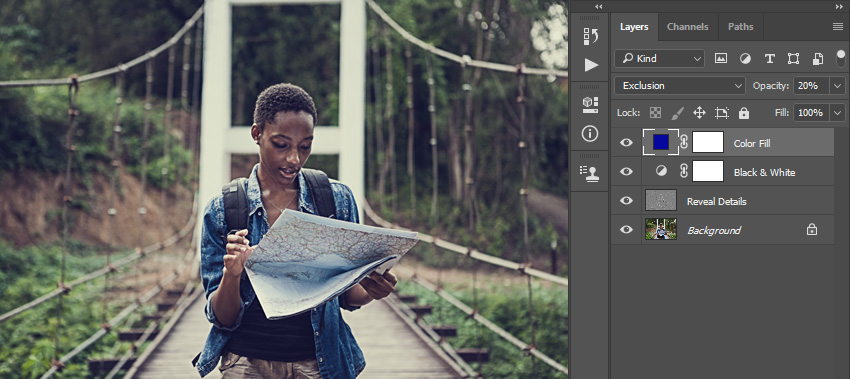Screen dimensions: 850x379
Task: Open the Clone Source panel icon
Action: [x=590, y=173]
